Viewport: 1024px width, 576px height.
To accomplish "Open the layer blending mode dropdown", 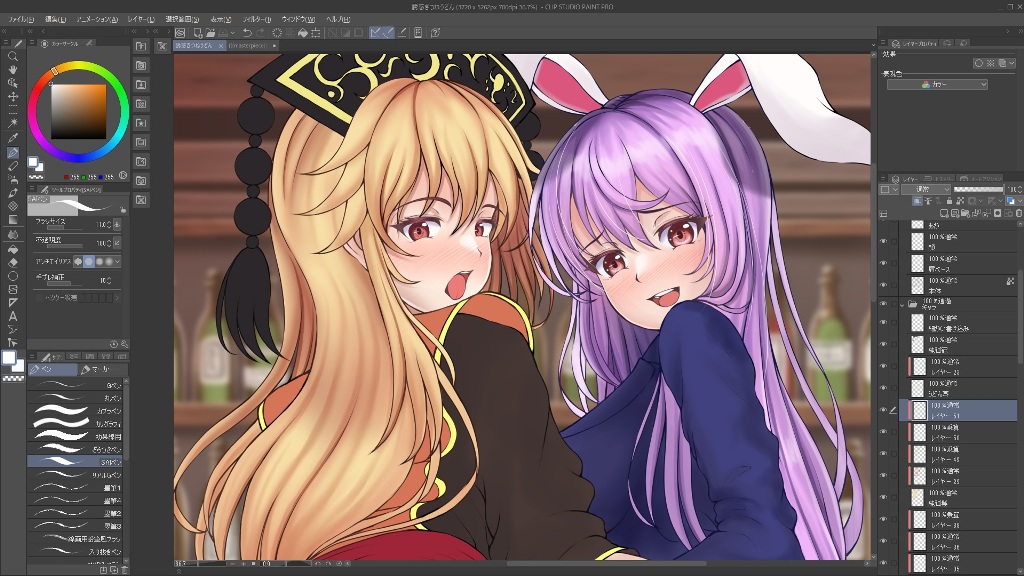I will point(925,189).
